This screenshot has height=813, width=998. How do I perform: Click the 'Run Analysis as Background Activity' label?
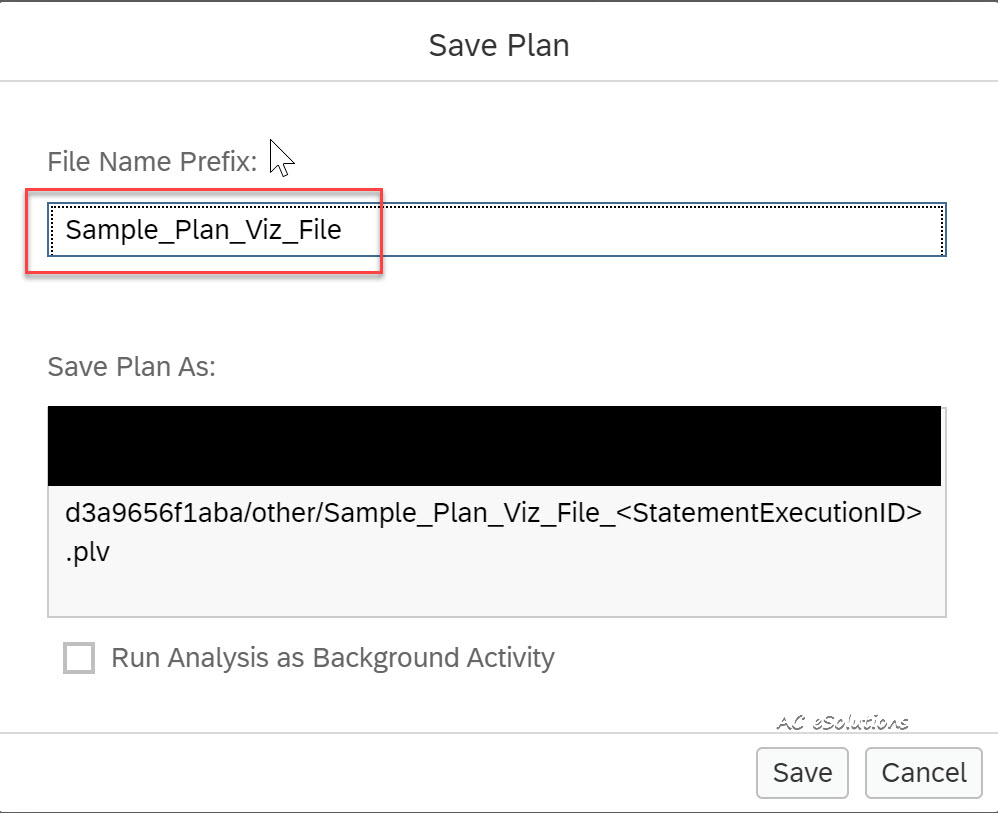[332, 658]
